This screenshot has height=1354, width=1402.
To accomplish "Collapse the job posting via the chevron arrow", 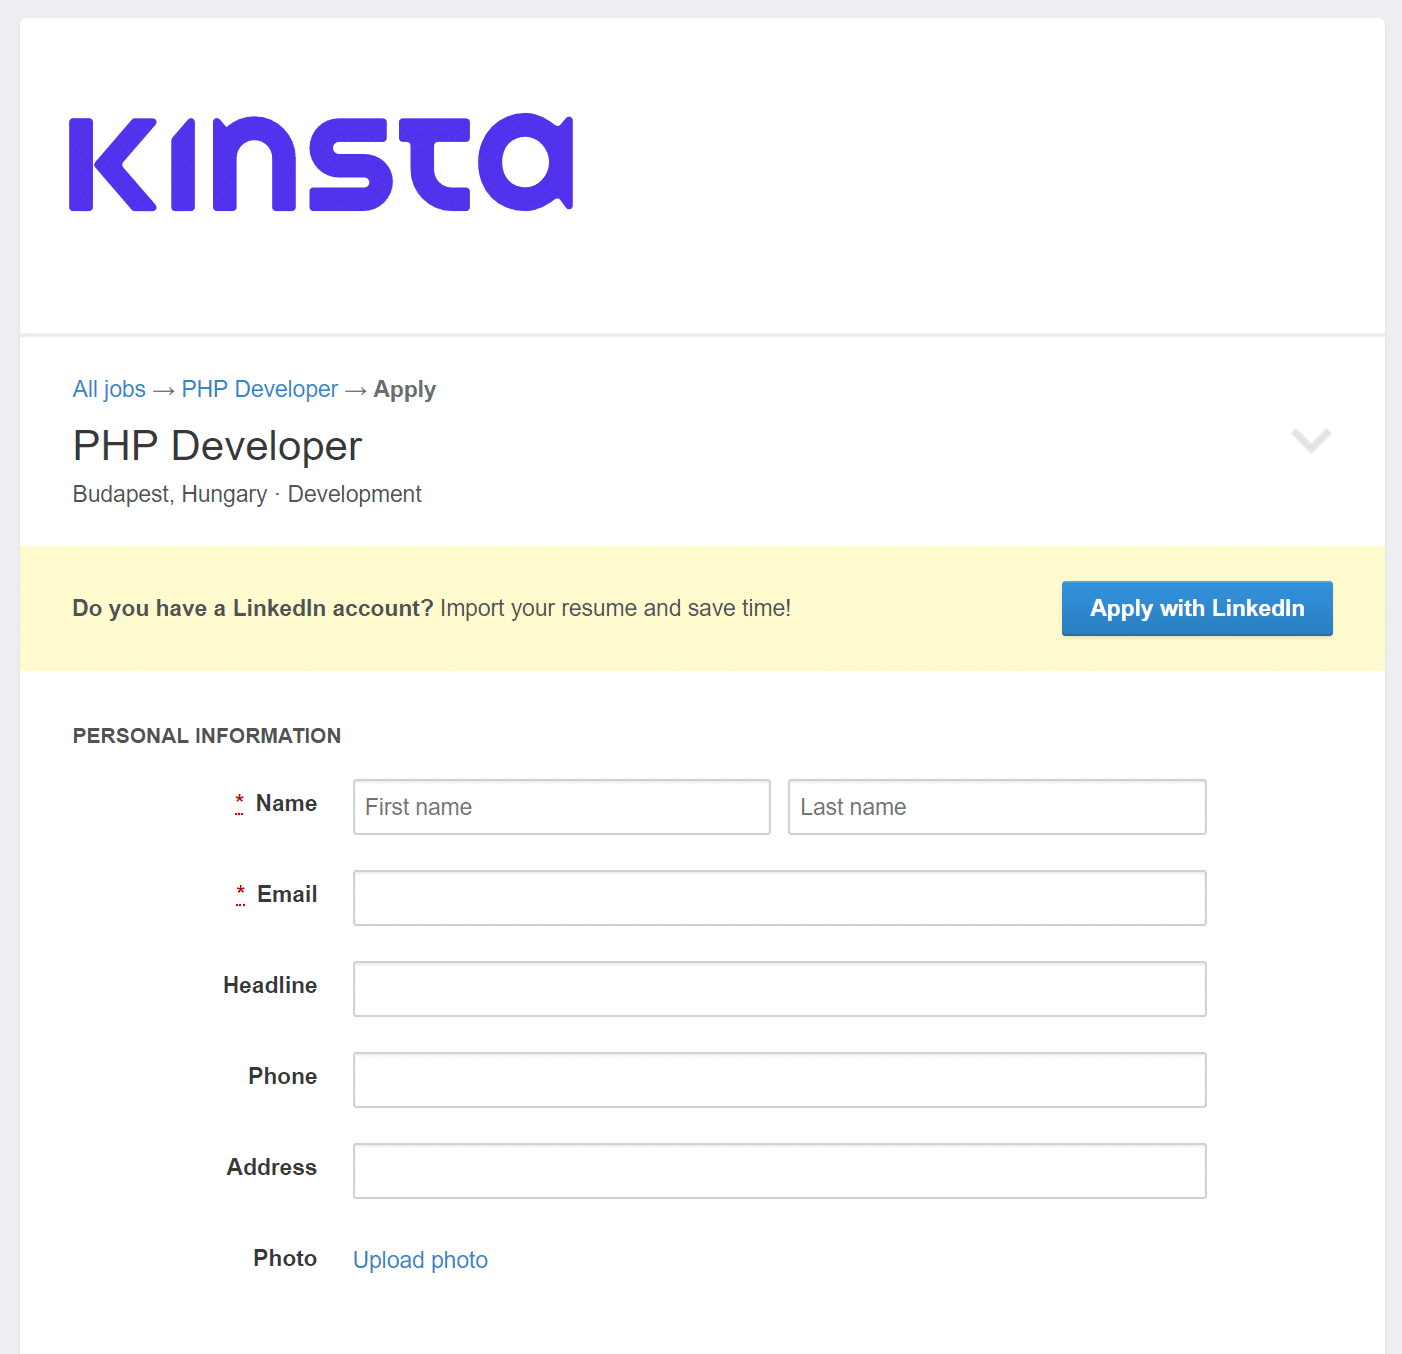I will tap(1310, 441).
